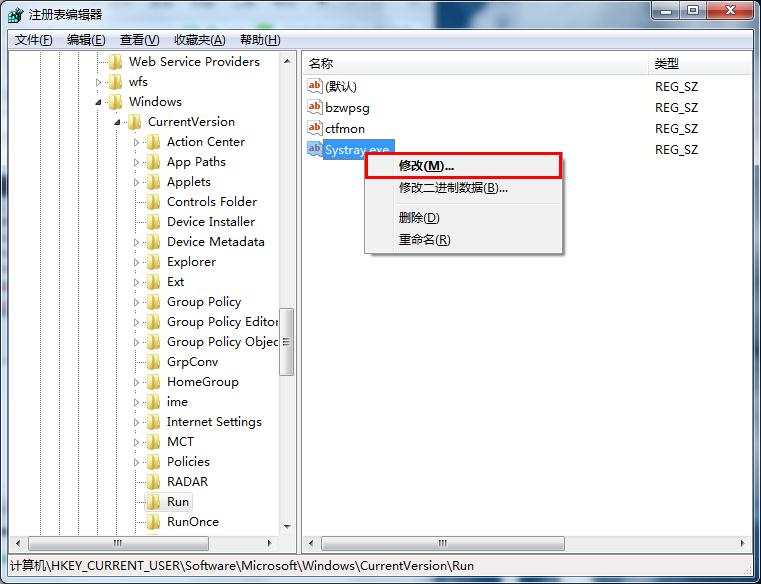Click the CurrentVersion folder icon
This screenshot has width=761, height=584.
coord(134,122)
